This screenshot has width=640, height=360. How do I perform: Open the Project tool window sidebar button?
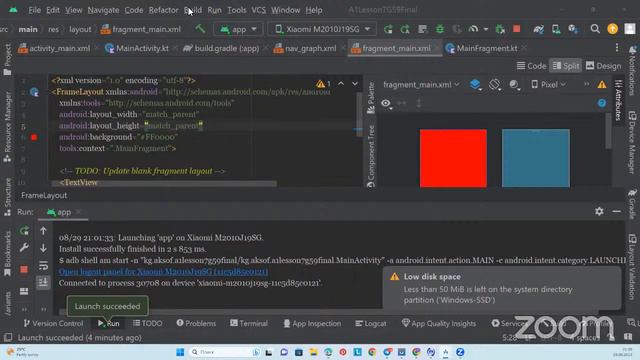click(x=7, y=60)
